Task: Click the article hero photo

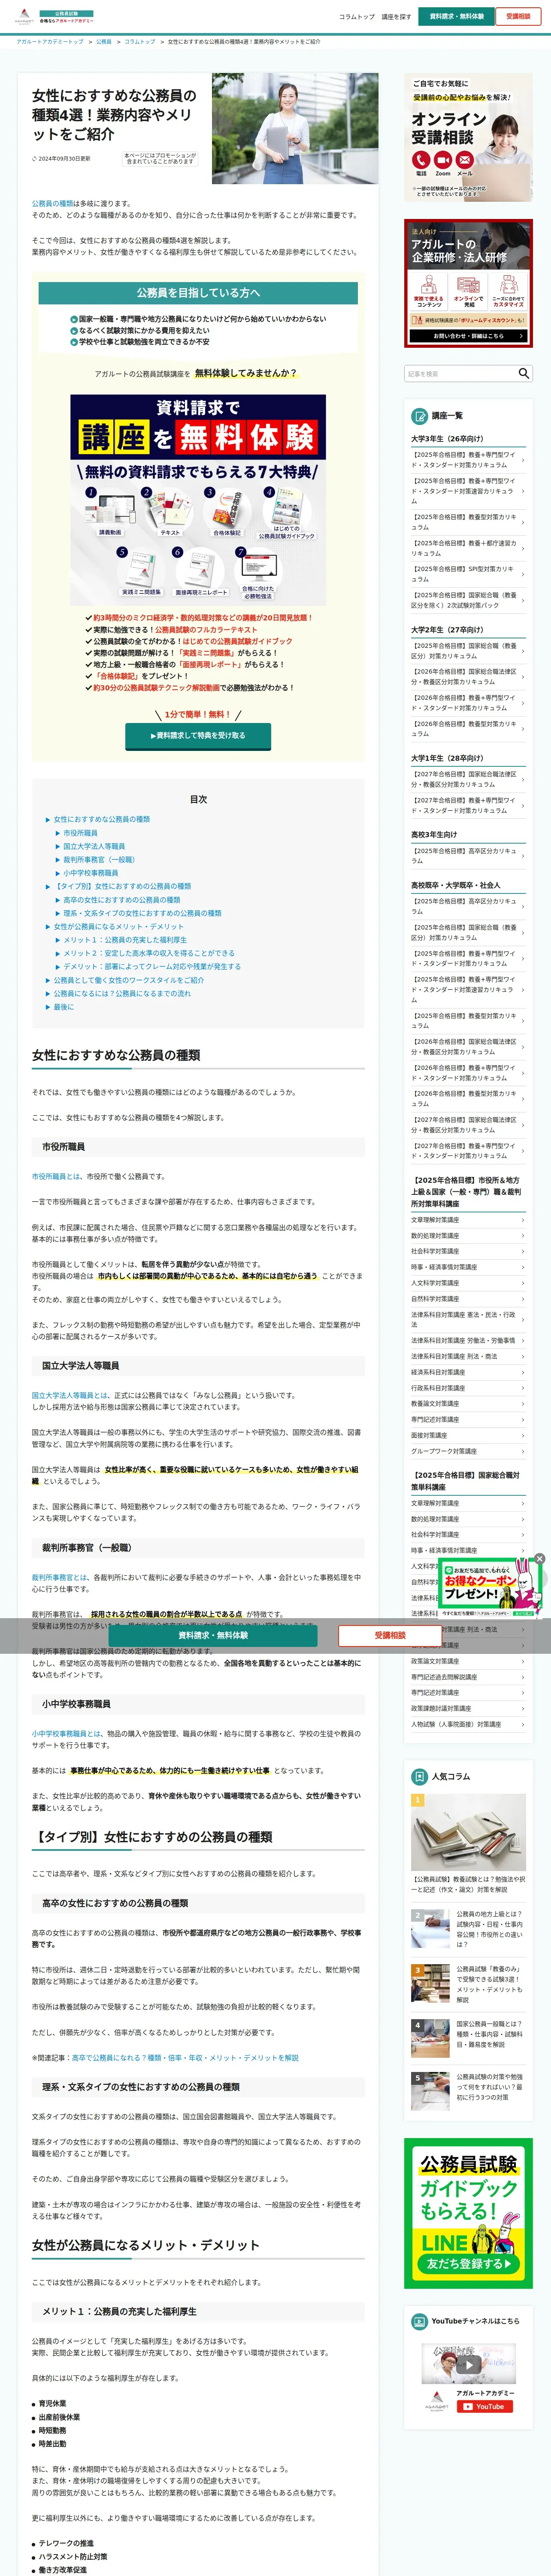Action: click(x=295, y=128)
